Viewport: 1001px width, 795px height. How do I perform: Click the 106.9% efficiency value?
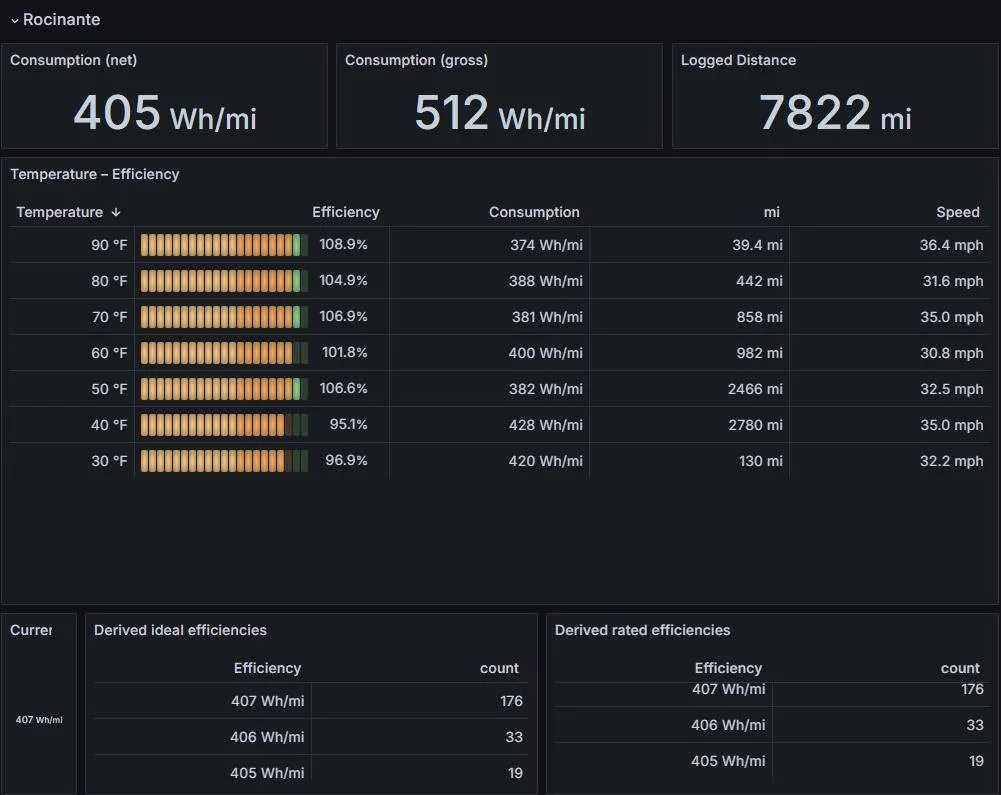click(343, 316)
